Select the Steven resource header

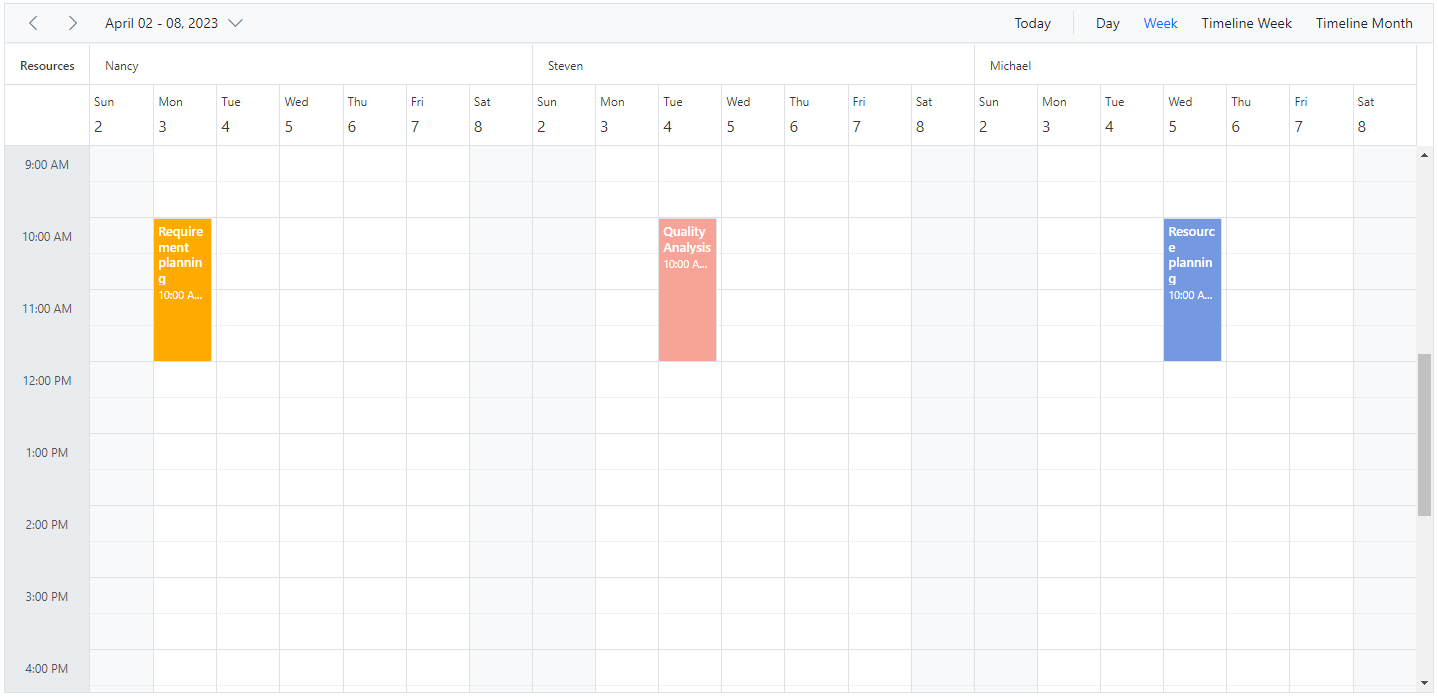(x=753, y=65)
